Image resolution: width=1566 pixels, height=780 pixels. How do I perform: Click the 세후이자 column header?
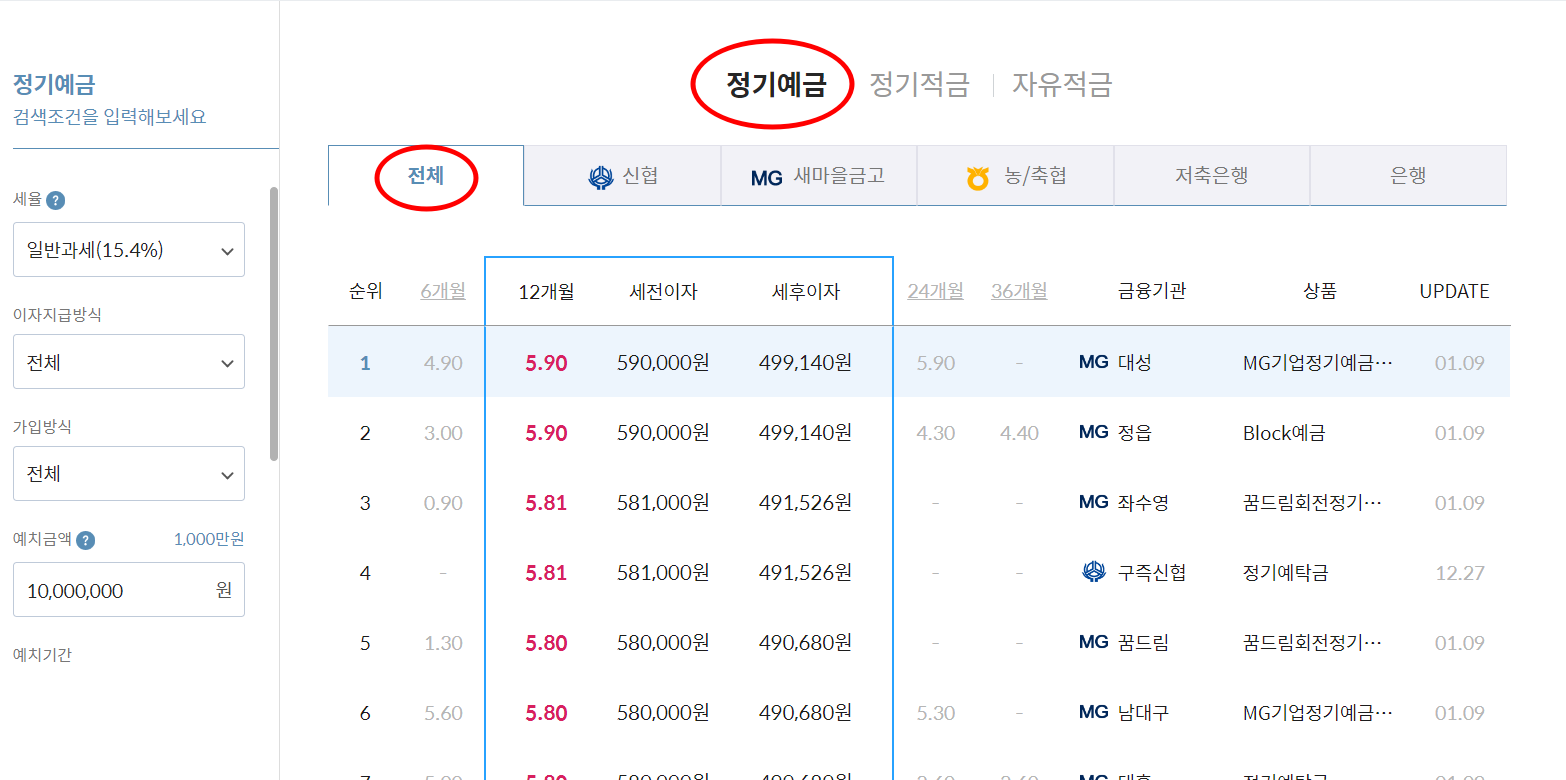(x=805, y=292)
